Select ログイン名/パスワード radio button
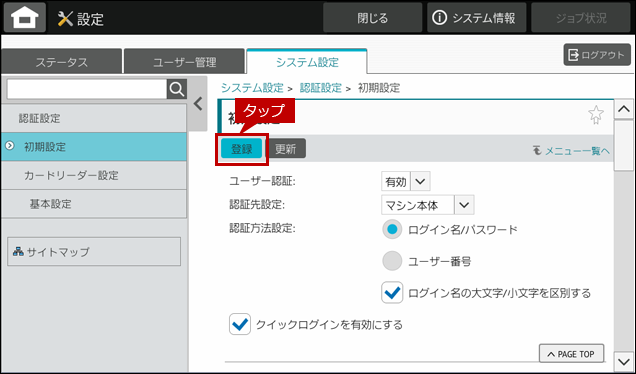This screenshot has height=374, width=636. pos(392,230)
